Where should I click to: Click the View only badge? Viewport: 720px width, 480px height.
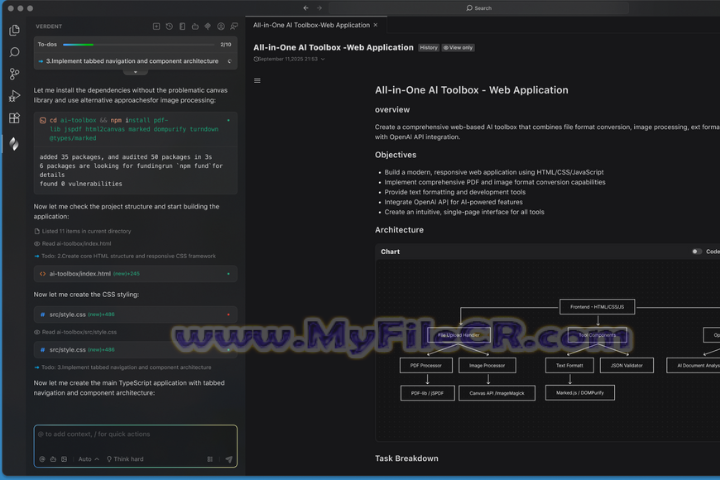click(x=458, y=48)
